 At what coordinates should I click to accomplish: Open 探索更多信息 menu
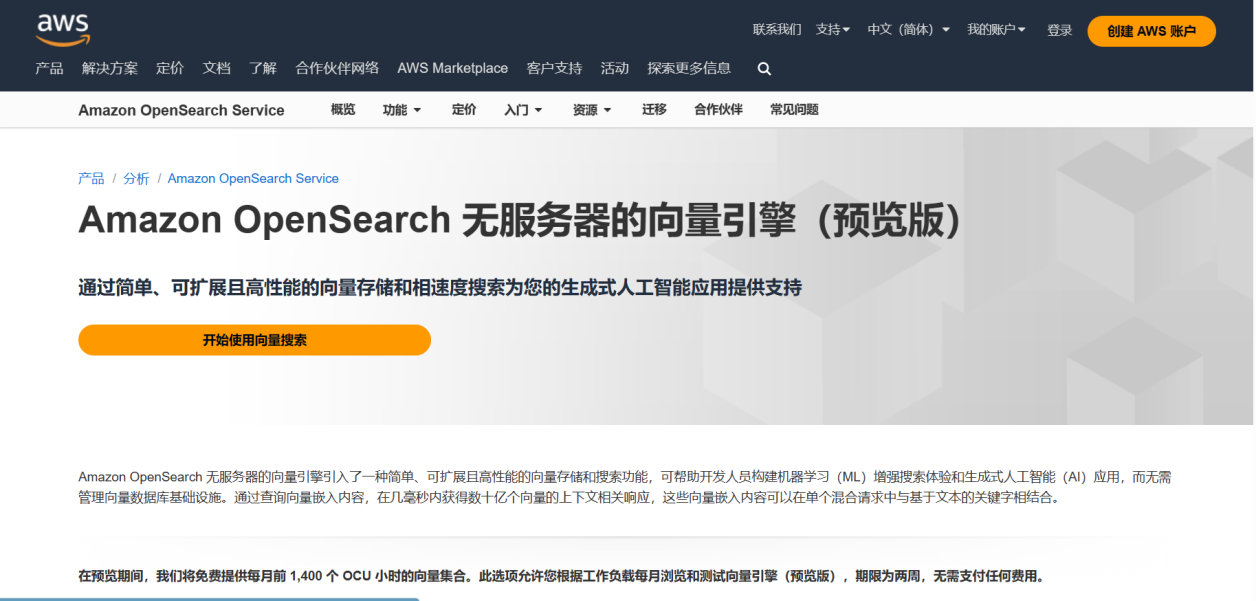point(689,68)
